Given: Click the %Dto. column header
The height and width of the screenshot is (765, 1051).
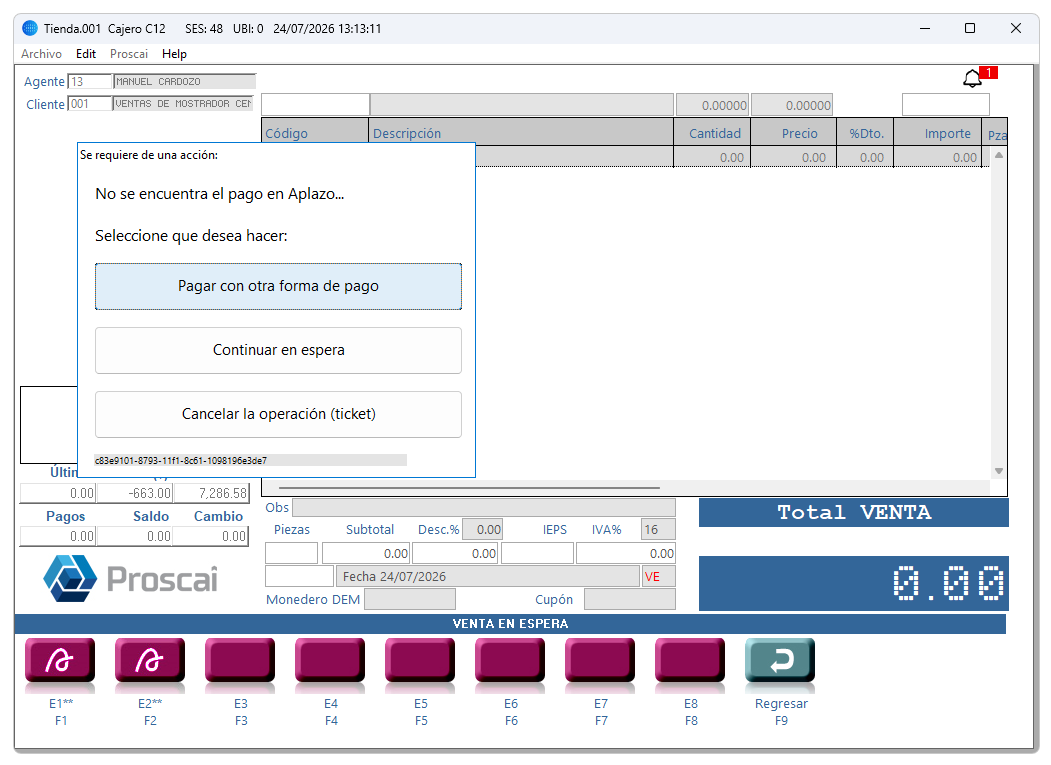Looking at the screenshot, I should pyautogui.click(x=865, y=133).
